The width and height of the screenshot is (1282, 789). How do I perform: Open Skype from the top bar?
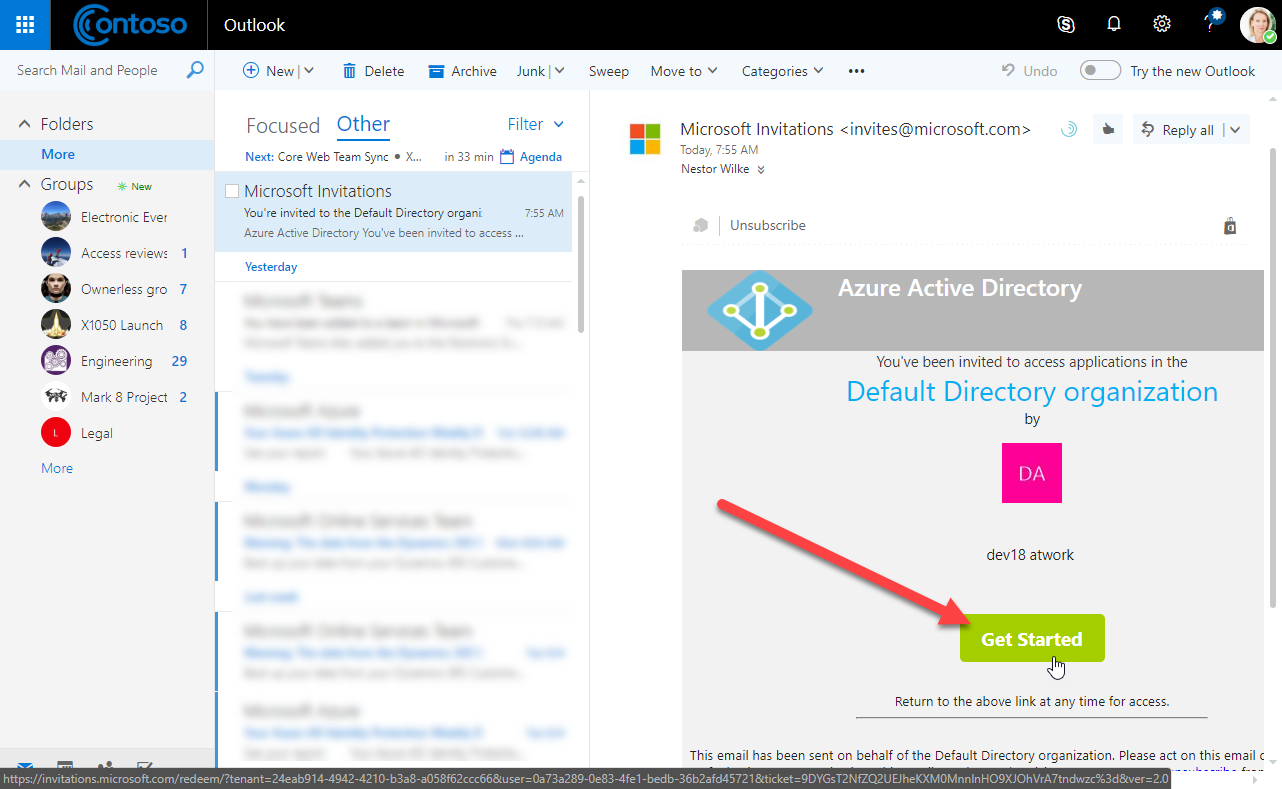[x=1066, y=25]
